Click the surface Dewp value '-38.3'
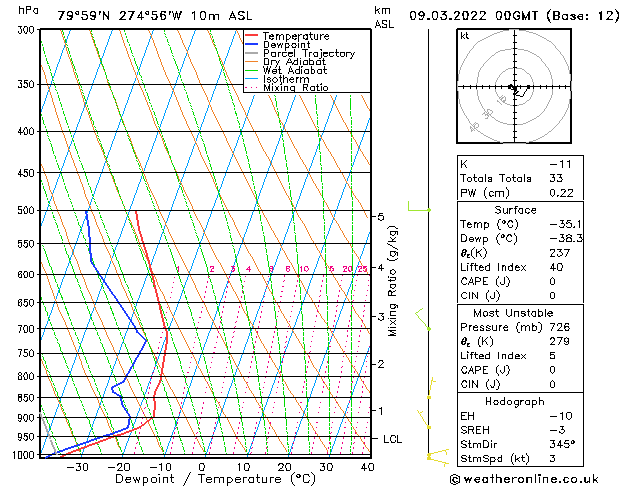Viewport: 629px width, 486px height. 566,239
